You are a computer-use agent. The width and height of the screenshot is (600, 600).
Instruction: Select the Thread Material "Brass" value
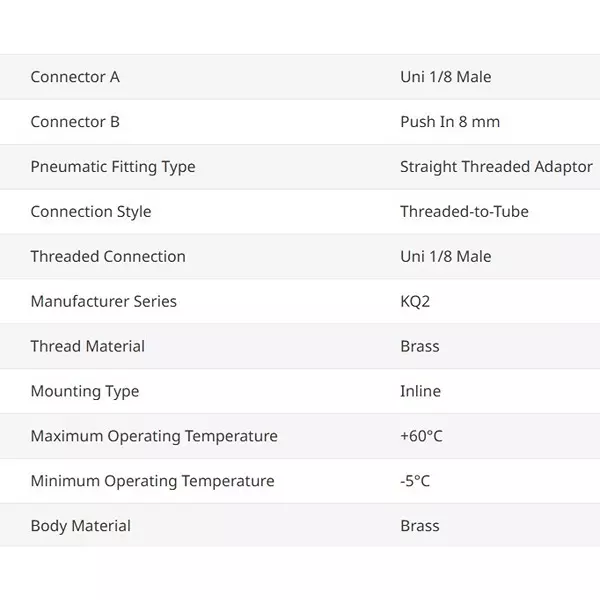(419, 347)
